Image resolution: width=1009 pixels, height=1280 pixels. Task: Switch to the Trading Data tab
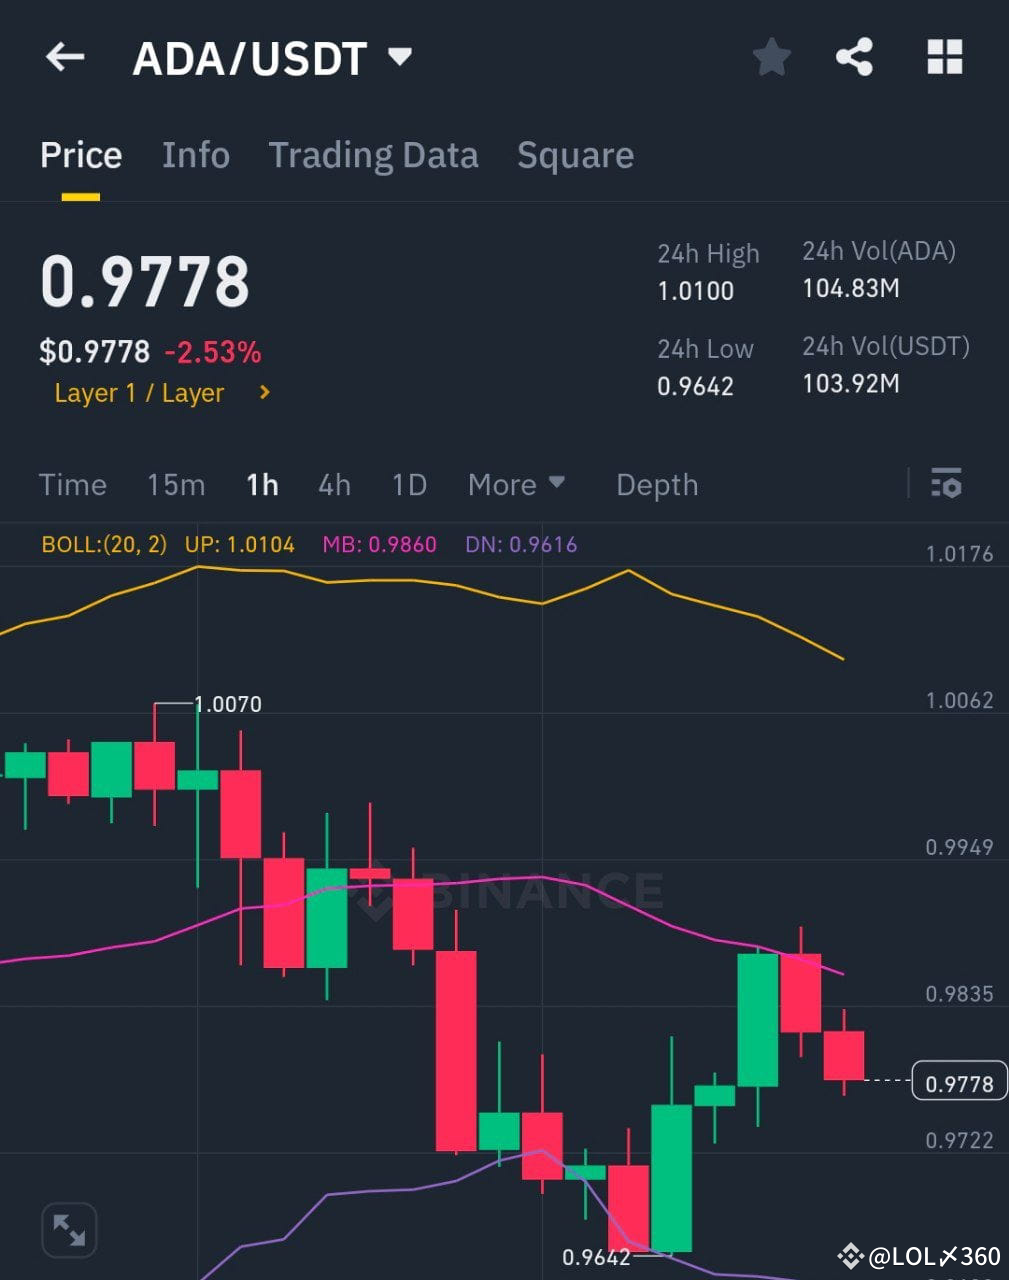tap(373, 155)
